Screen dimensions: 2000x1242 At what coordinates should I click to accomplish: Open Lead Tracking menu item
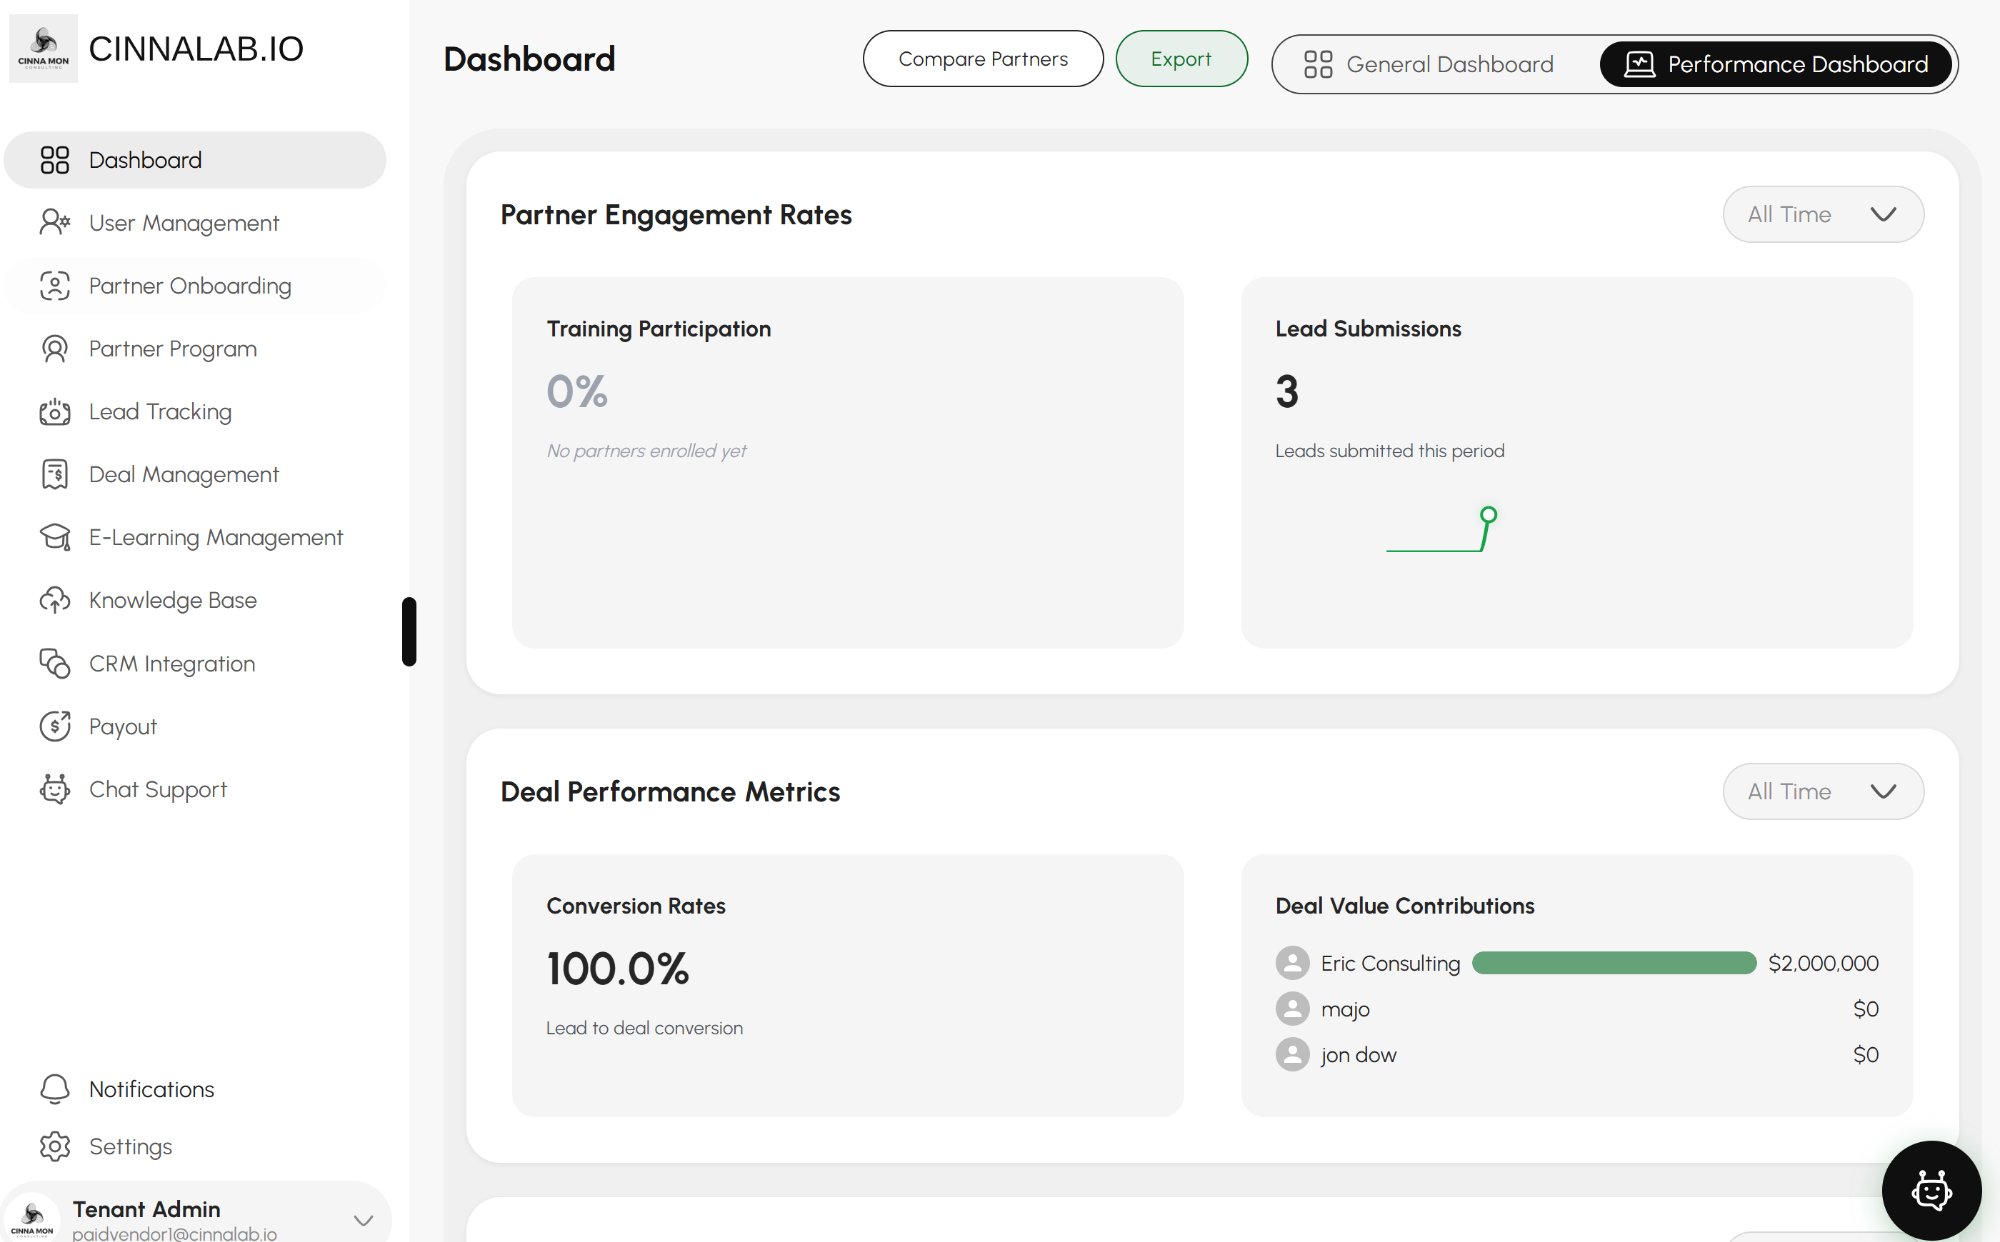(195, 412)
